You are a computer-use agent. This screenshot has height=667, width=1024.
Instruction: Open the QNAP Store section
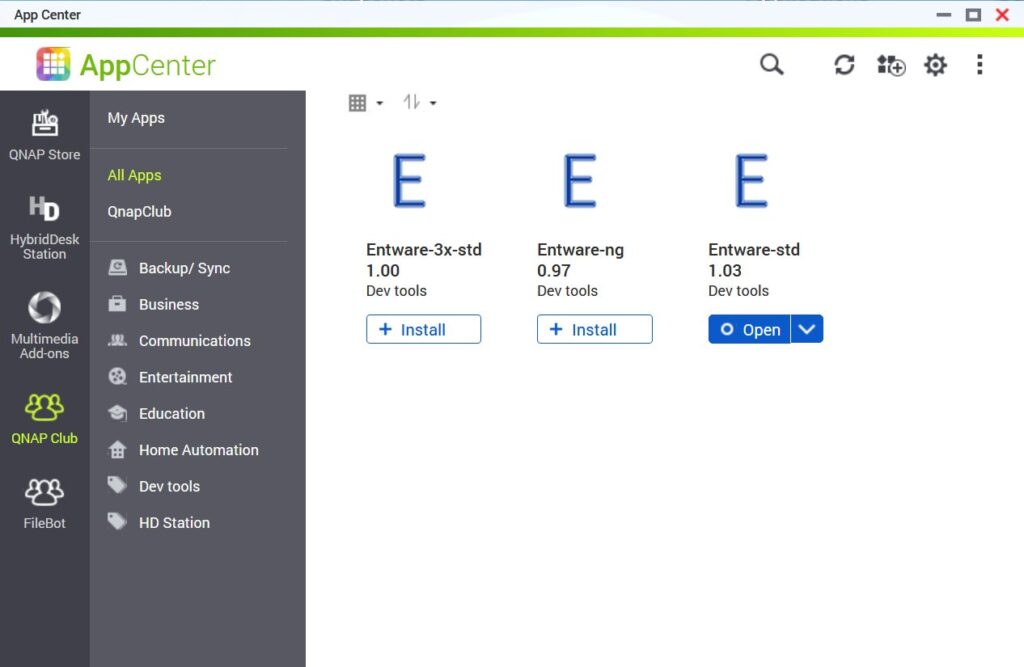coord(44,135)
